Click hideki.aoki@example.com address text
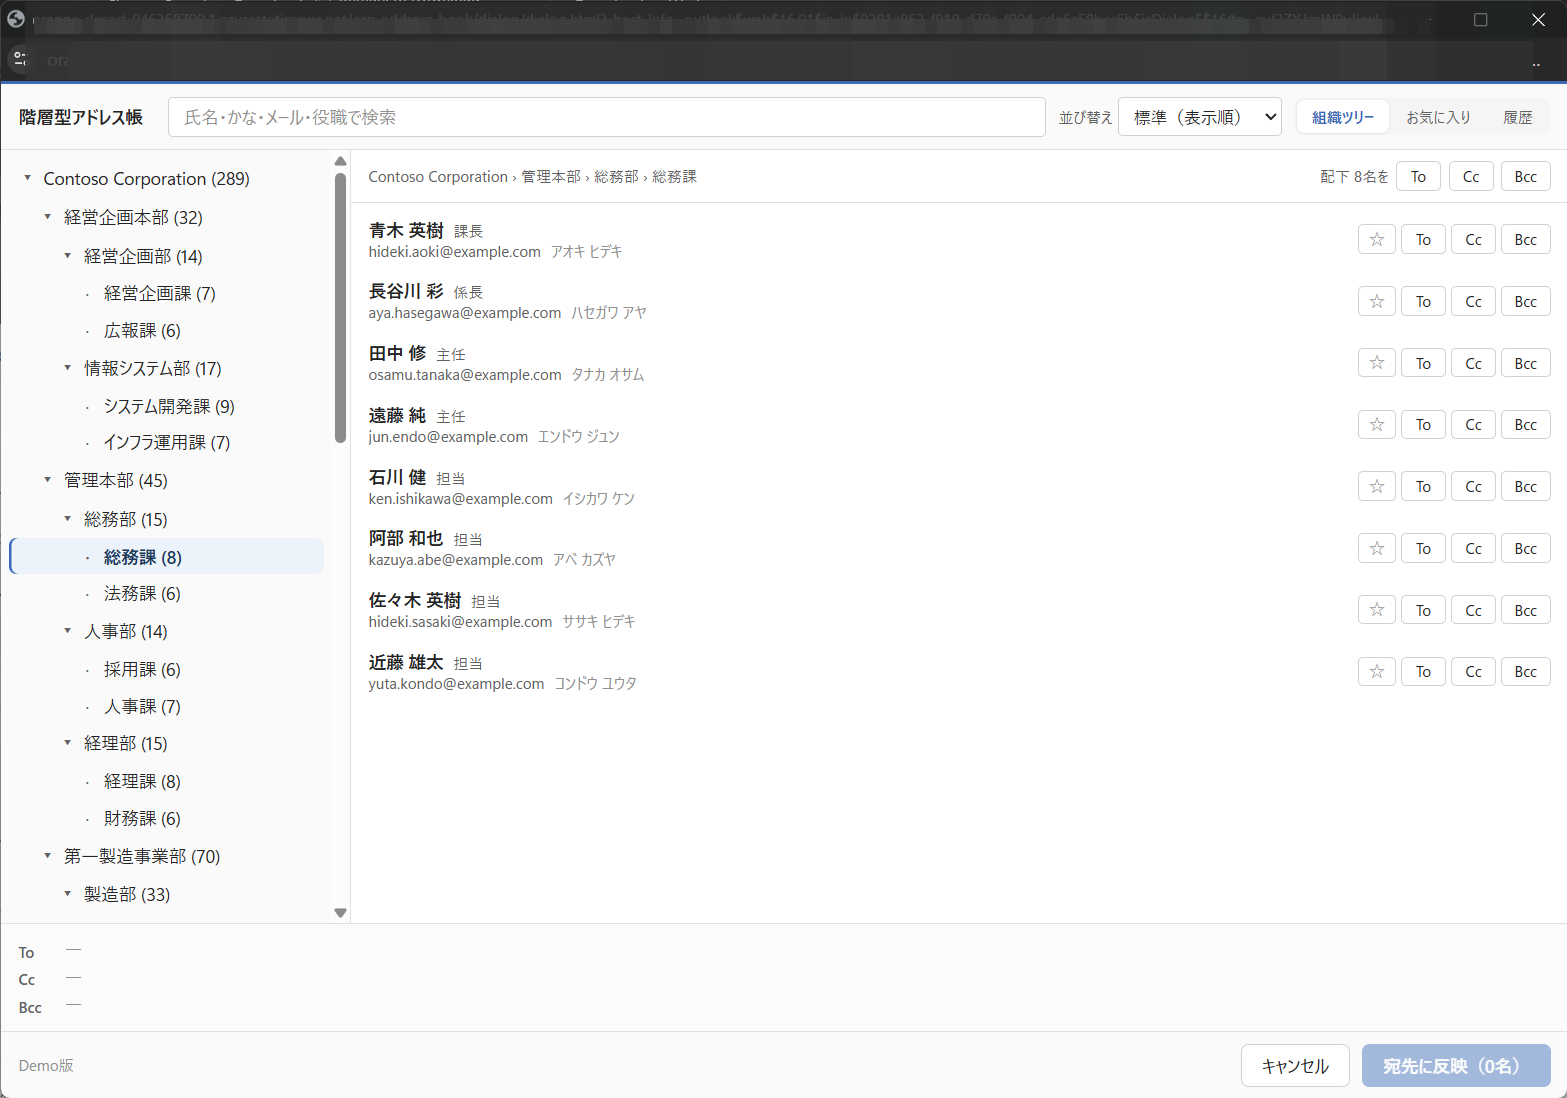The height and width of the screenshot is (1098, 1567). click(454, 252)
